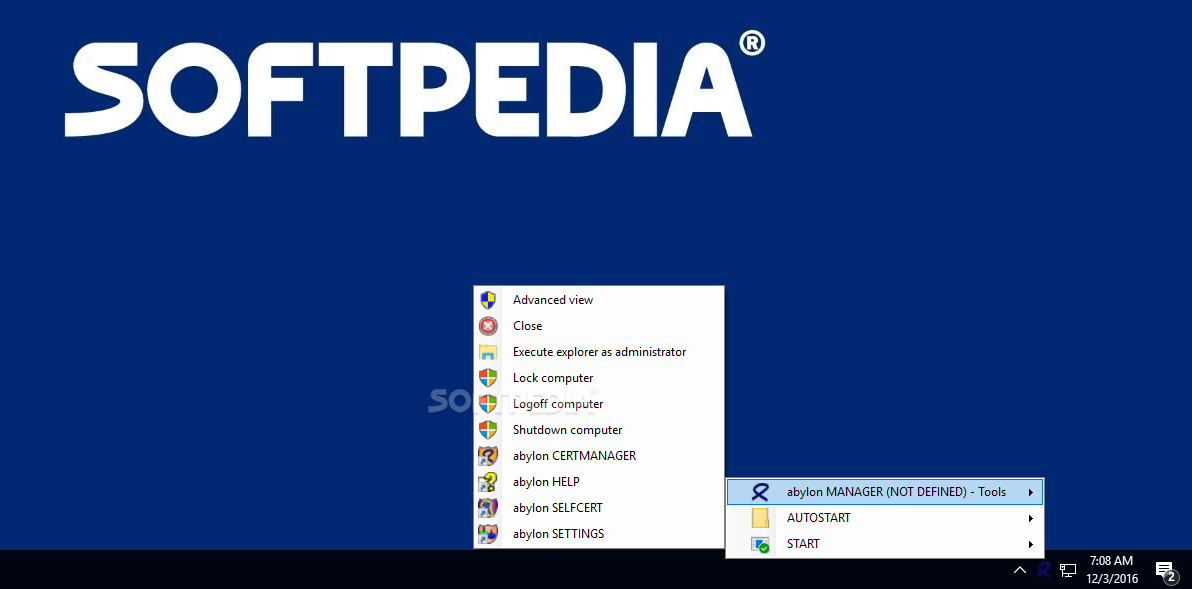This screenshot has height=589, width=1192.
Task: Choose Shutdown computer entry
Action: pyautogui.click(x=598, y=429)
